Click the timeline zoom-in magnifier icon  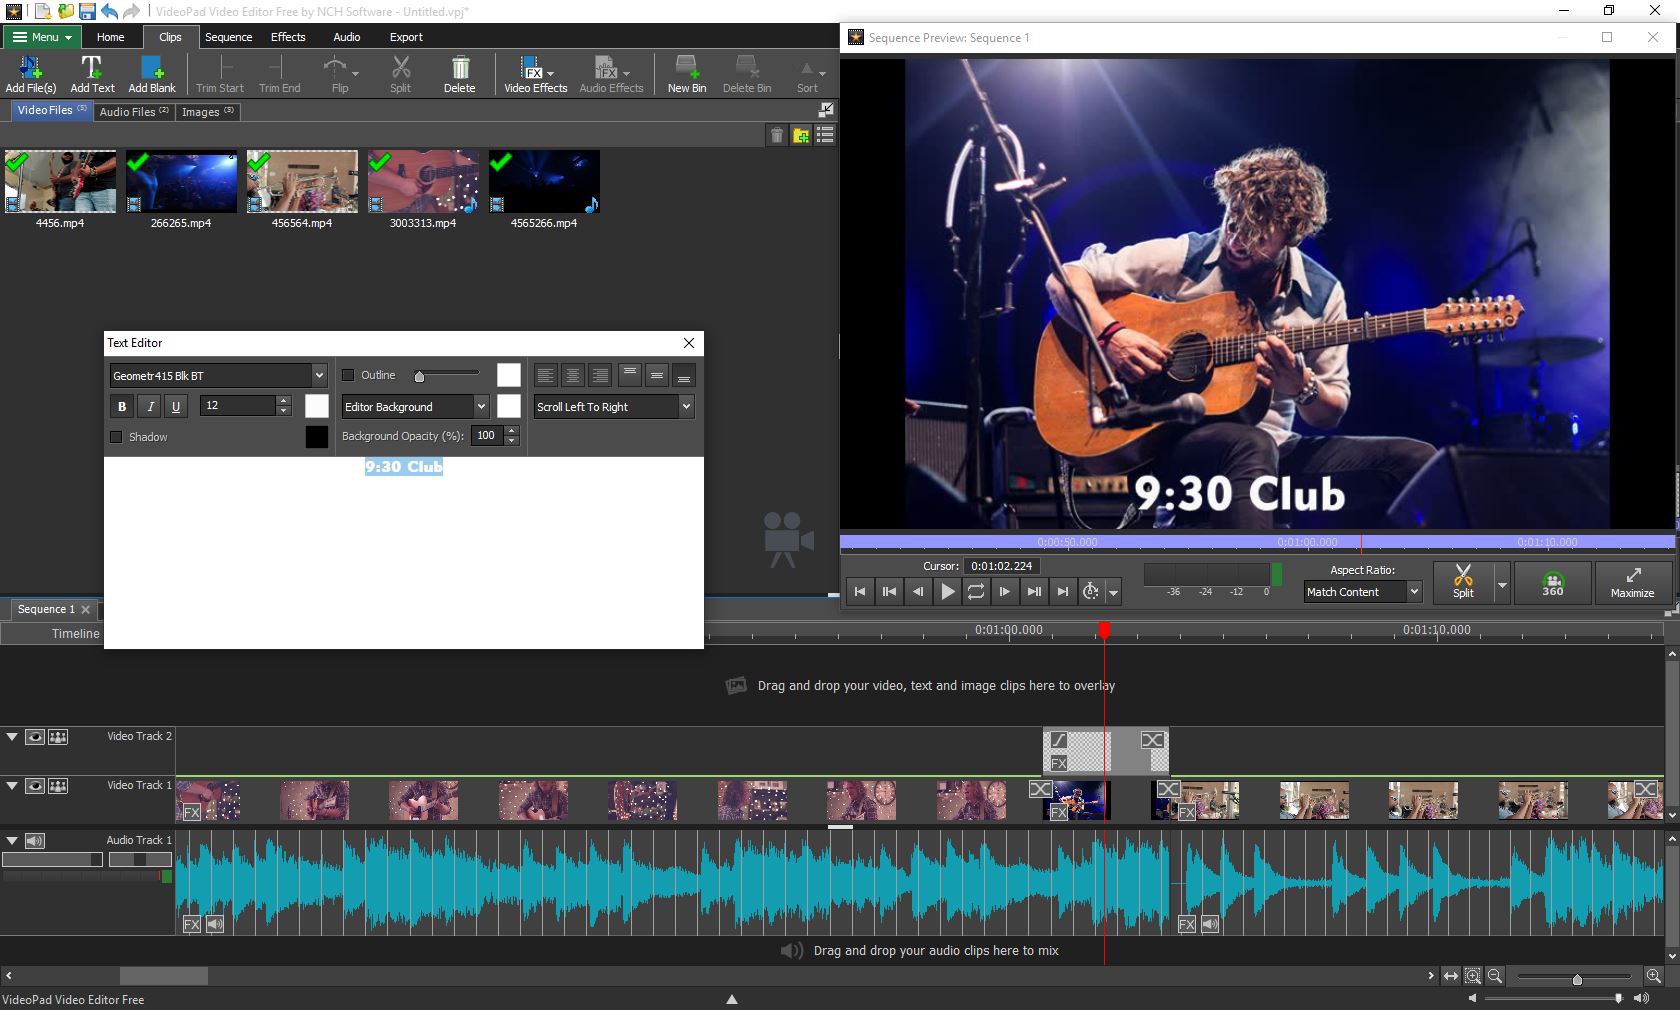click(x=1655, y=977)
